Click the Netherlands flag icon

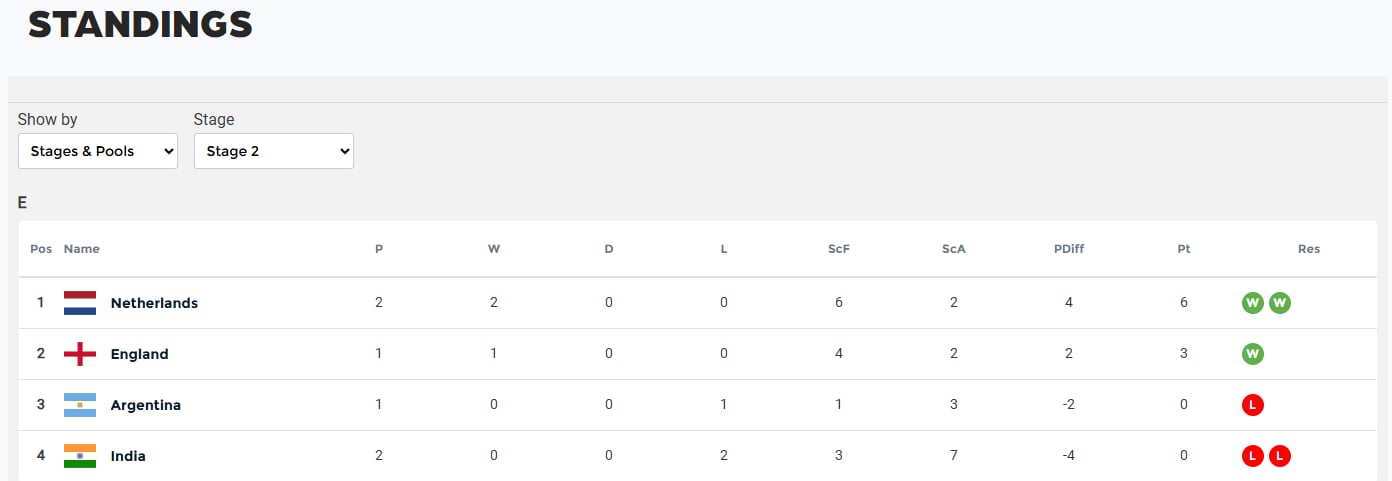80,303
